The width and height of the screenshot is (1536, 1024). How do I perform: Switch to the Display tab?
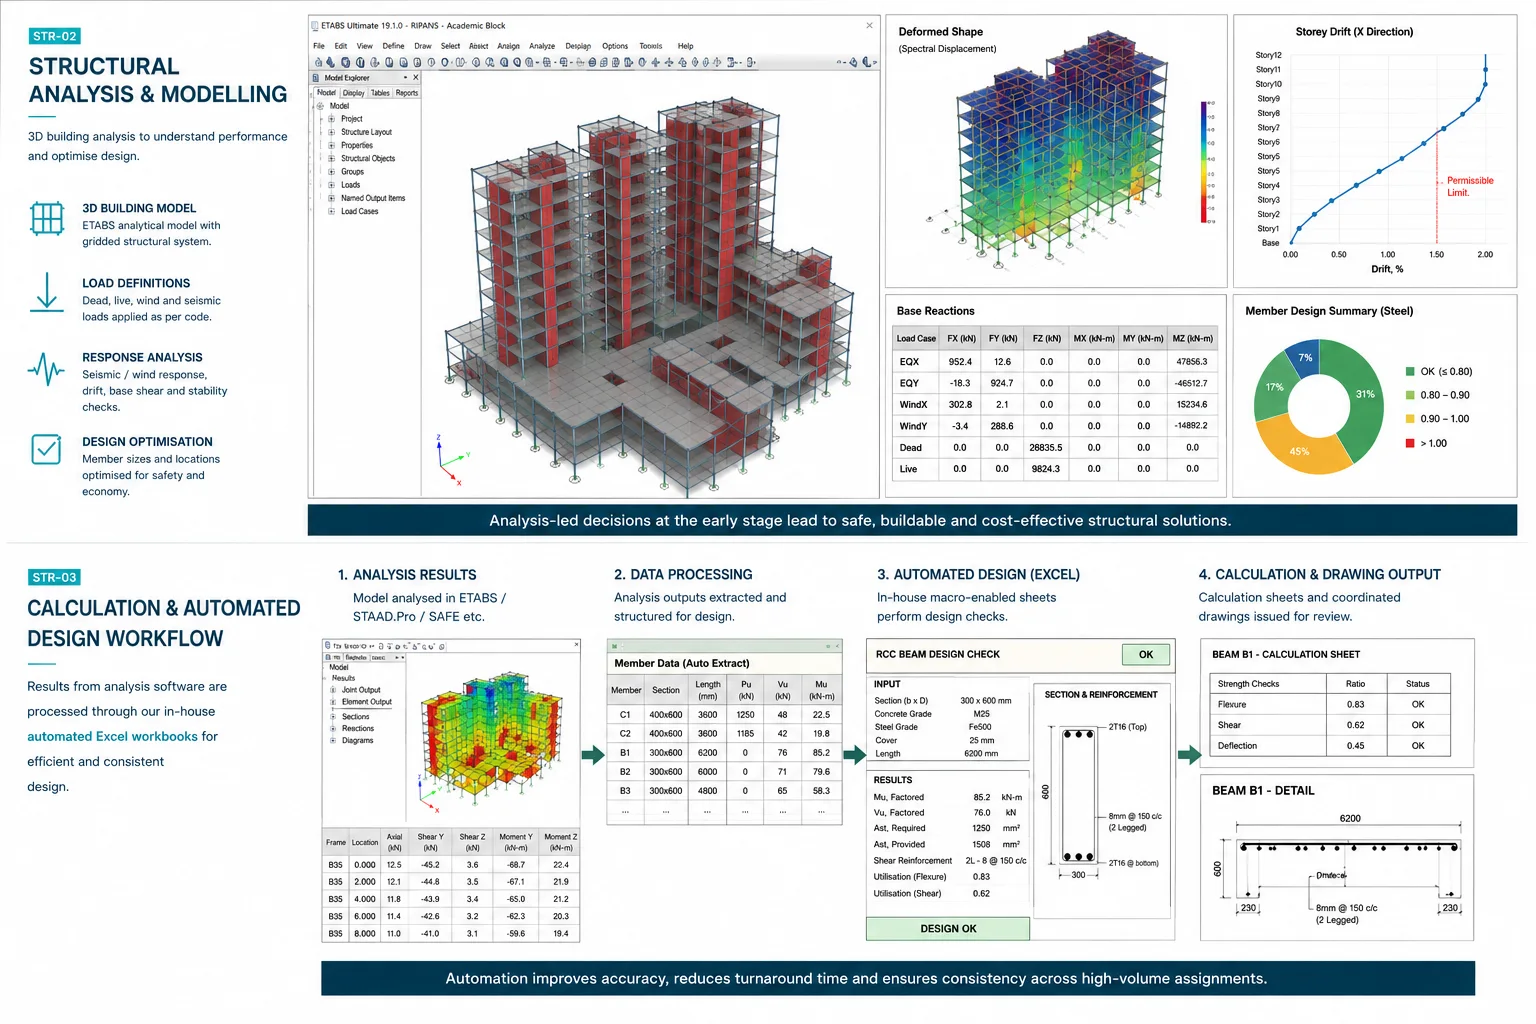pos(354,93)
